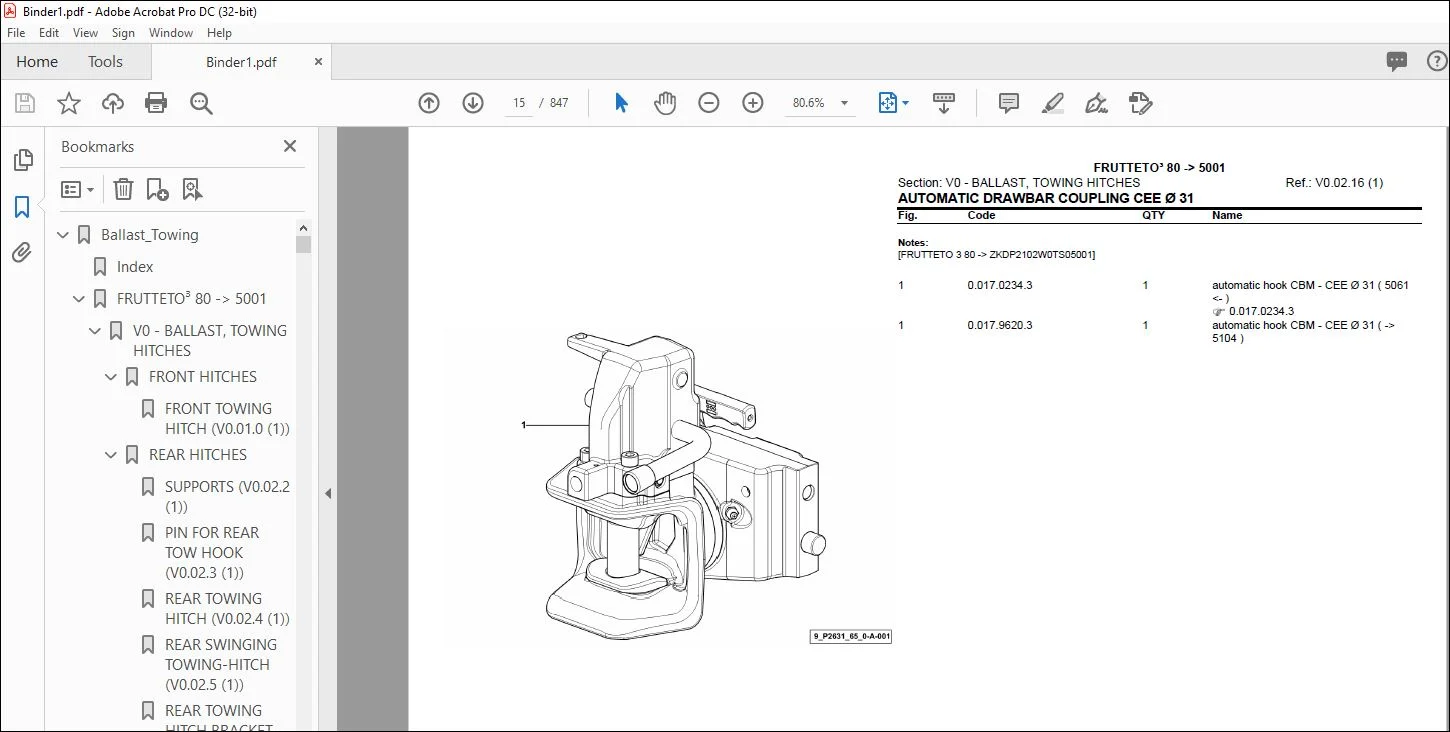
Task: Open the Sign document pen tool
Action: 1096,103
